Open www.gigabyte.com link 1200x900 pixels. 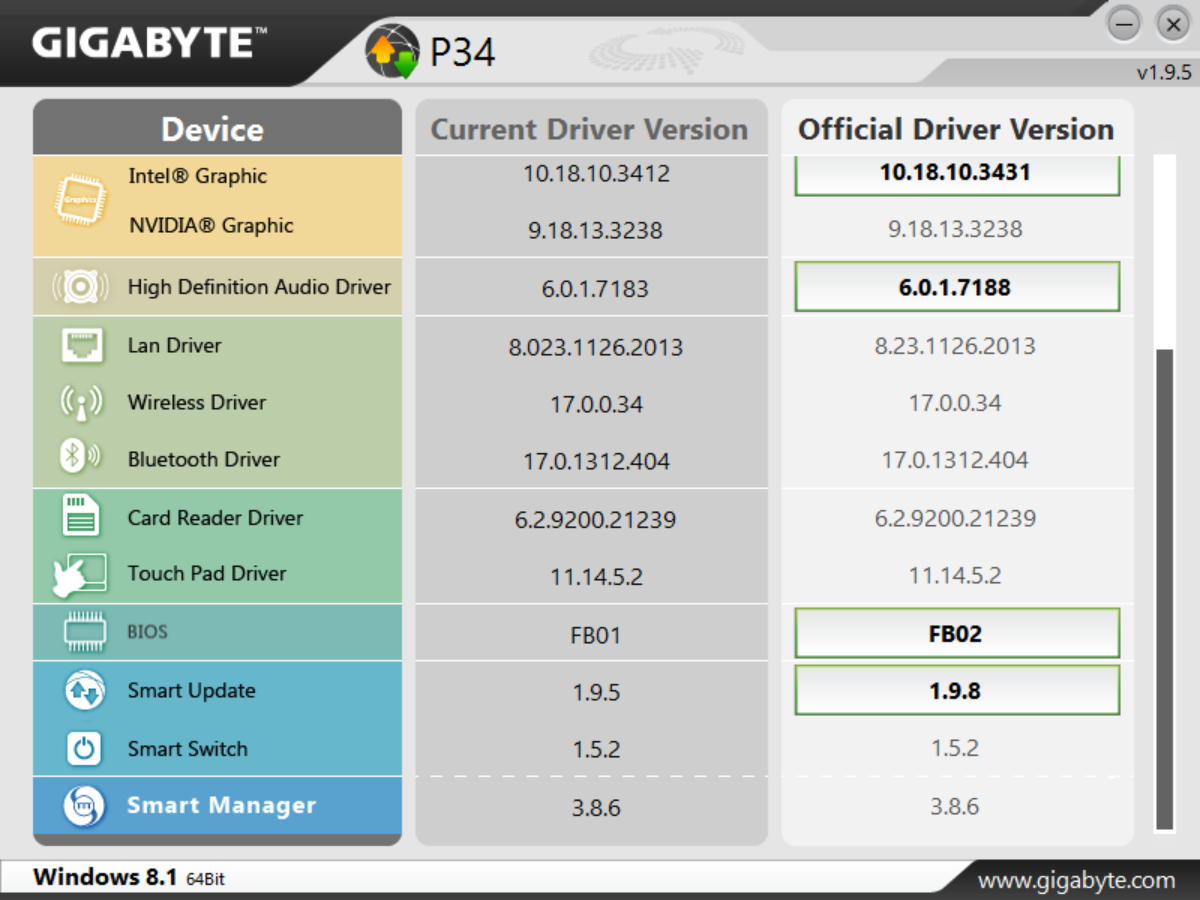pos(1076,880)
